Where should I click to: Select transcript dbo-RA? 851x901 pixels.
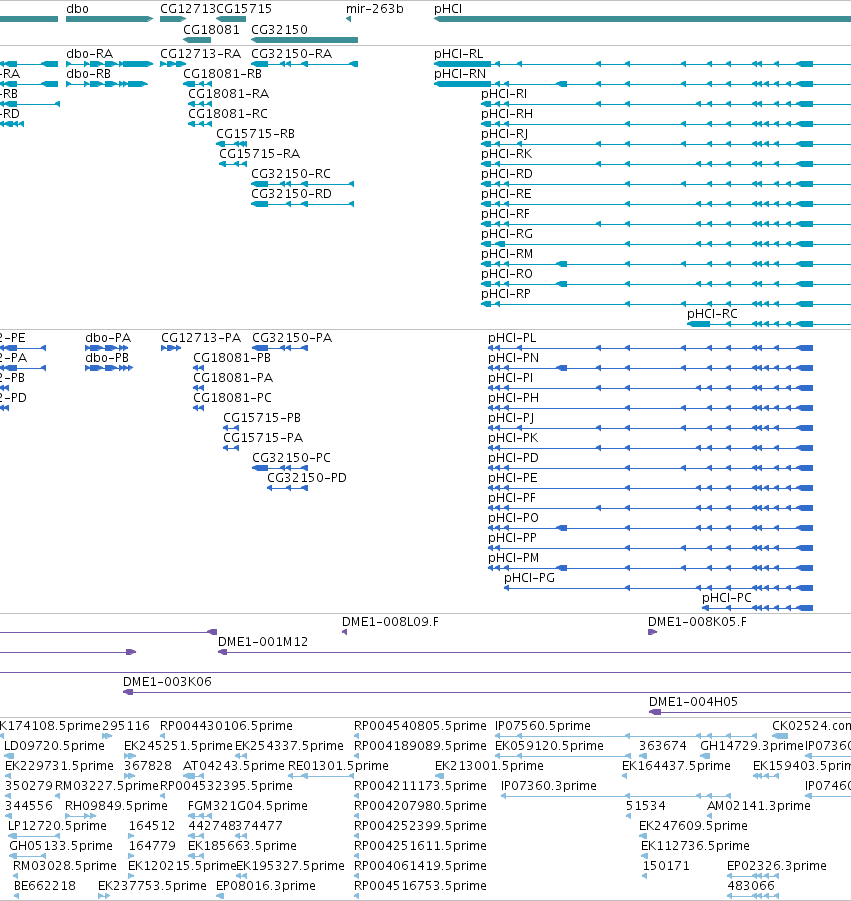[x=90, y=54]
